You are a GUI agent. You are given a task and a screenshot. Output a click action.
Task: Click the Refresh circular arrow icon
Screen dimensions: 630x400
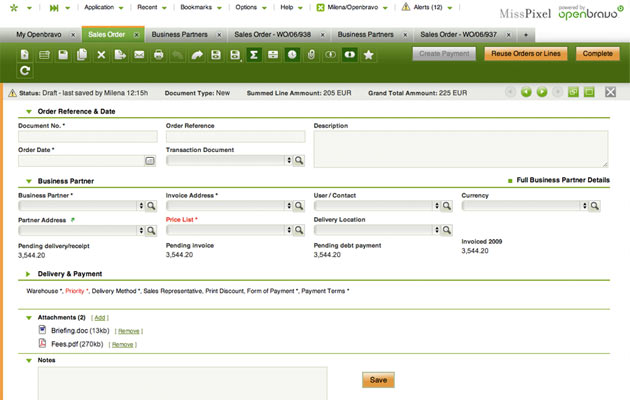tap(25, 71)
